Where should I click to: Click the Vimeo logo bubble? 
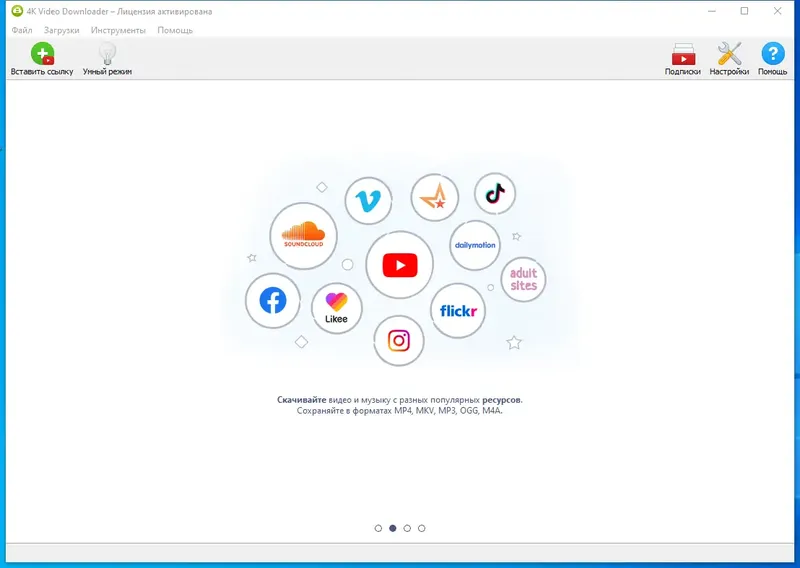[x=368, y=201]
